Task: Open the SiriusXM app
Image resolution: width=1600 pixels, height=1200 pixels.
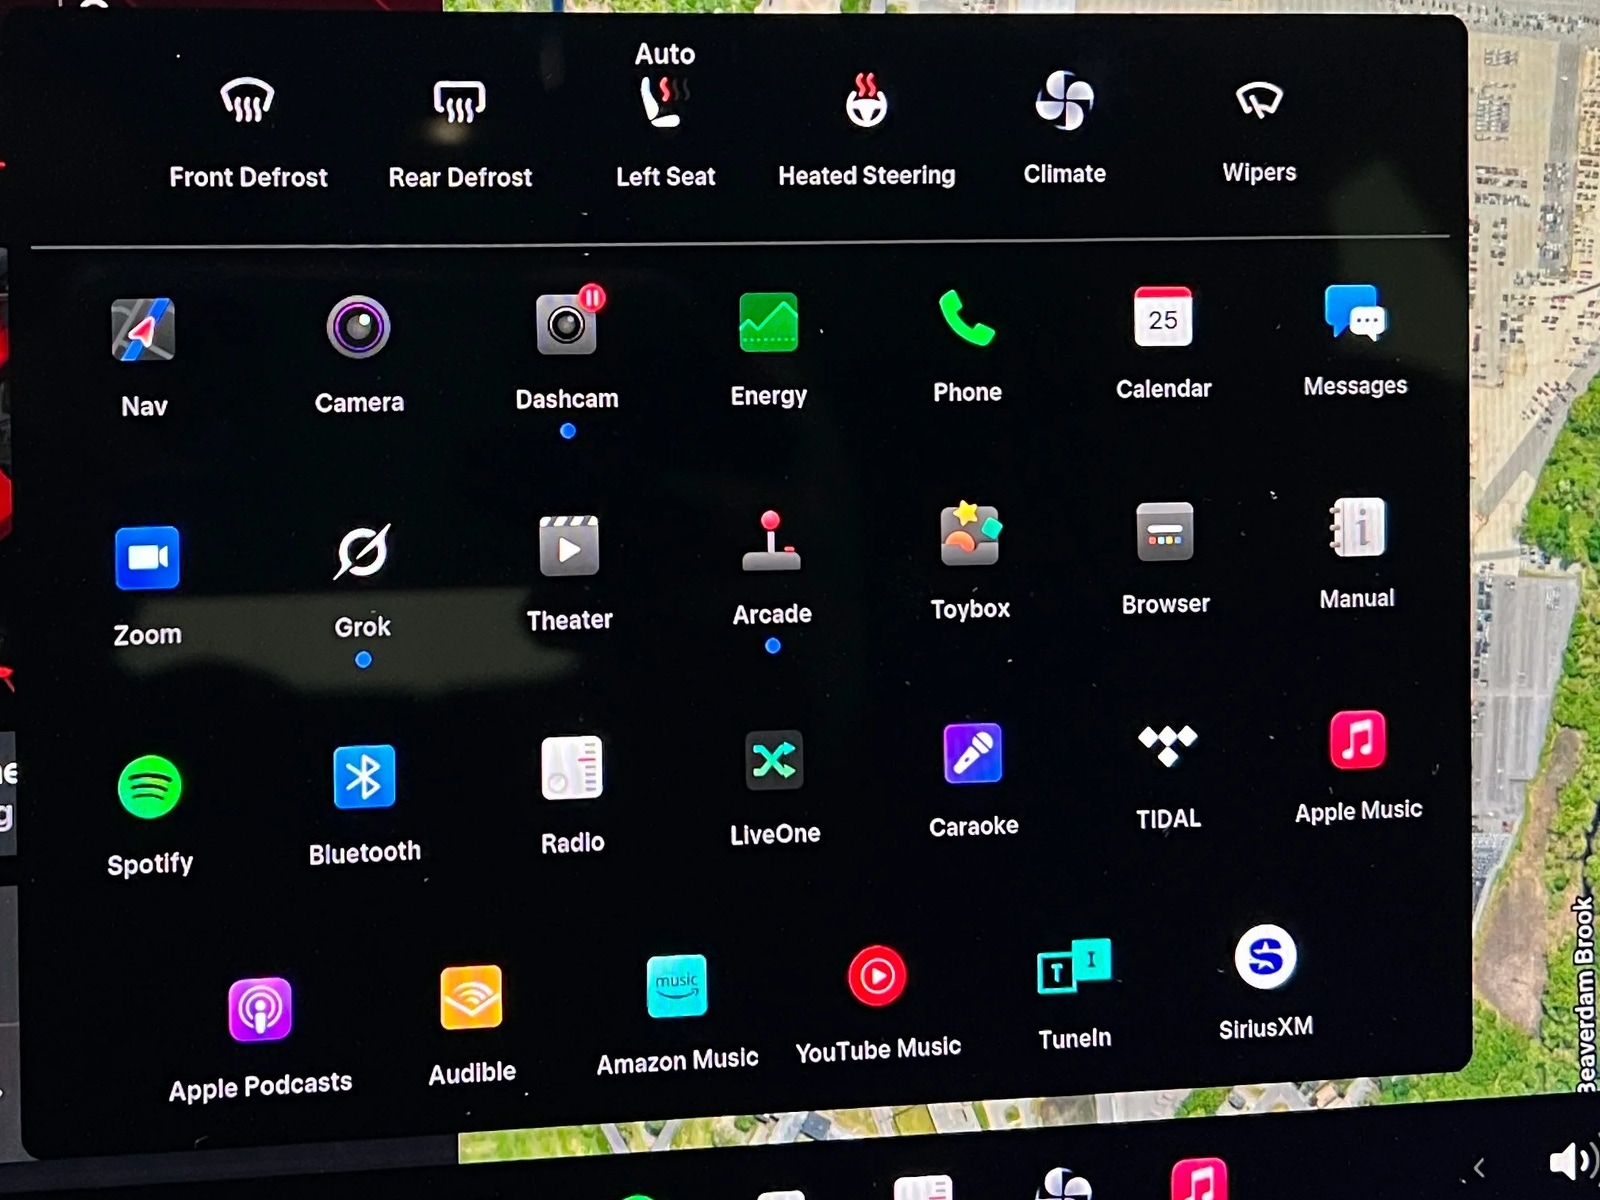Action: click(x=1265, y=957)
